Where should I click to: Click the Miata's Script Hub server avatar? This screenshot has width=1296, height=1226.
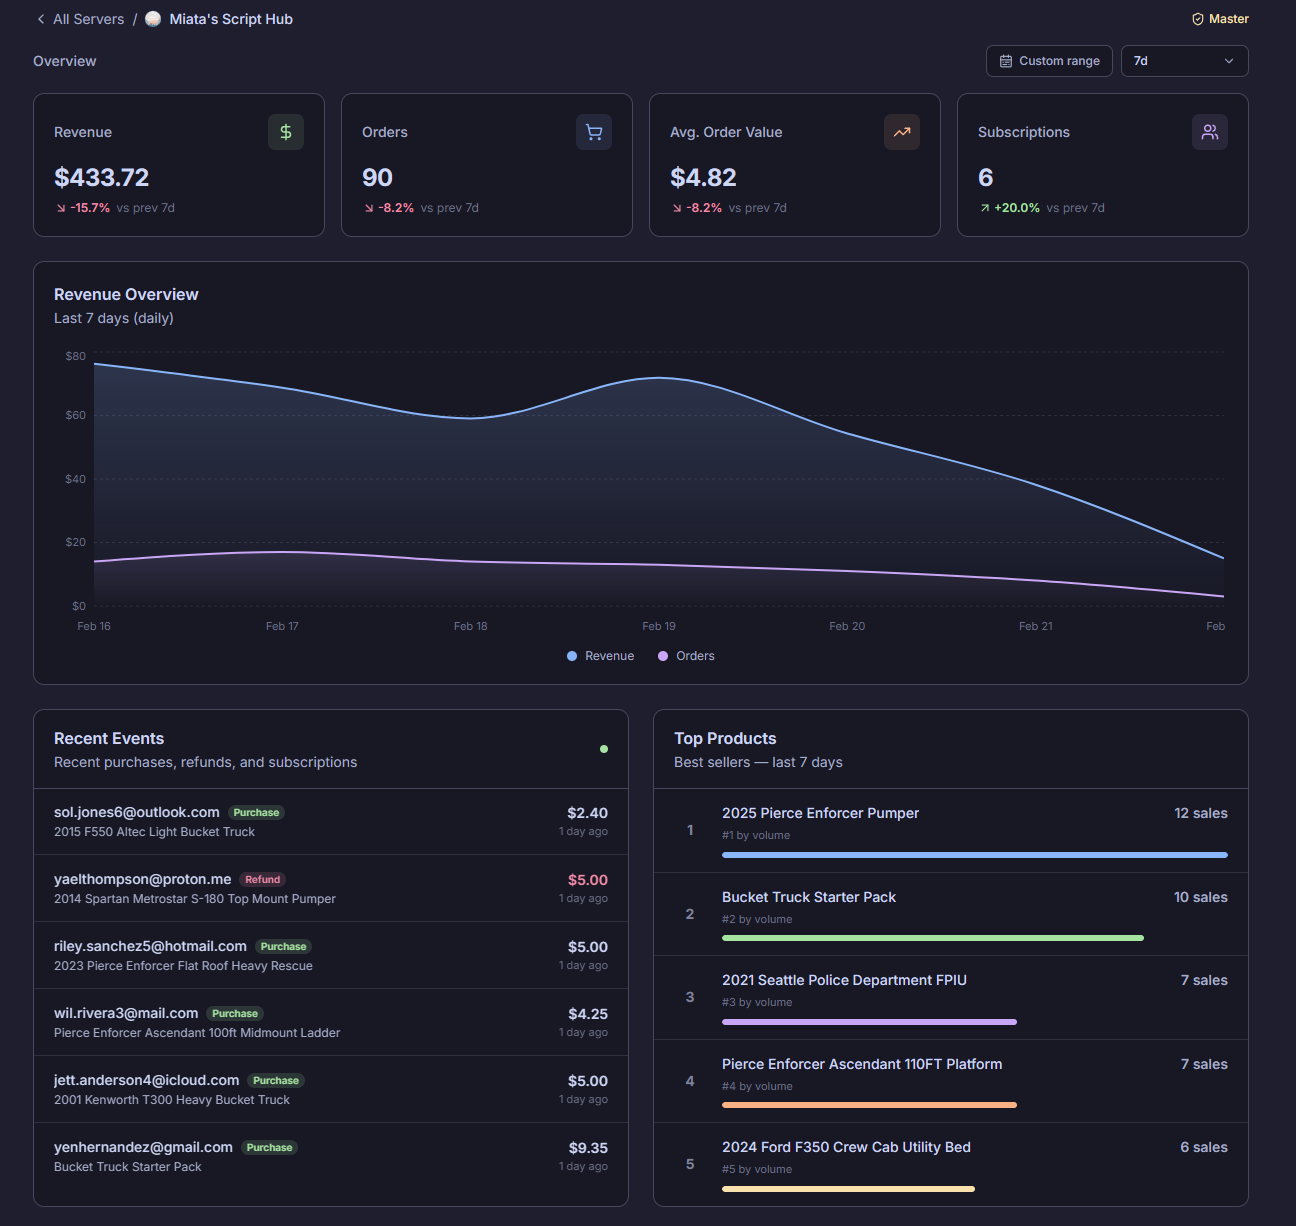pos(152,18)
